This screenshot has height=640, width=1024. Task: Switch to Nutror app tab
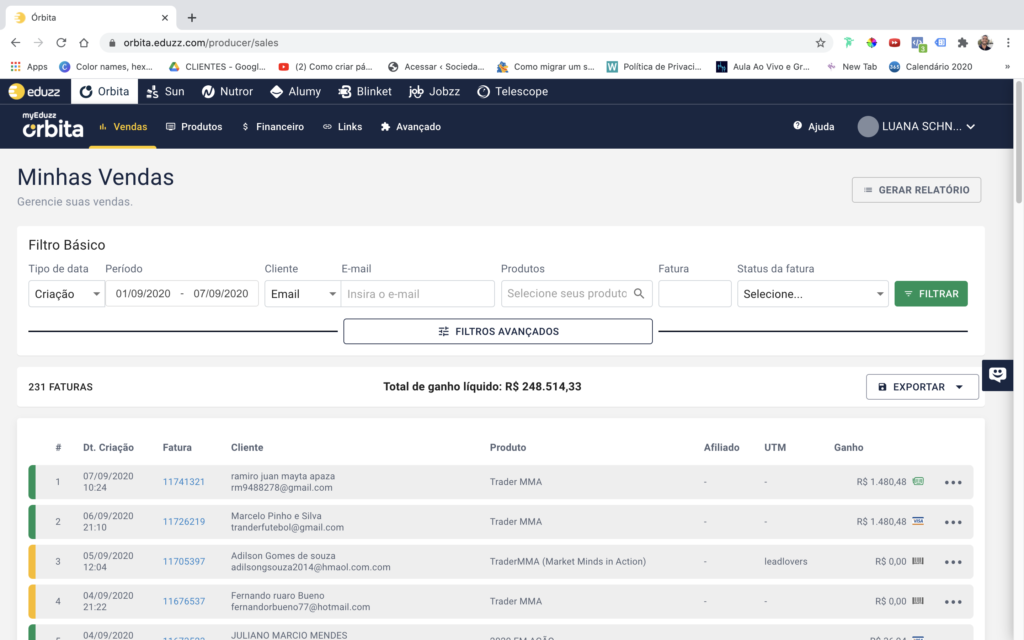pyautogui.click(x=227, y=91)
